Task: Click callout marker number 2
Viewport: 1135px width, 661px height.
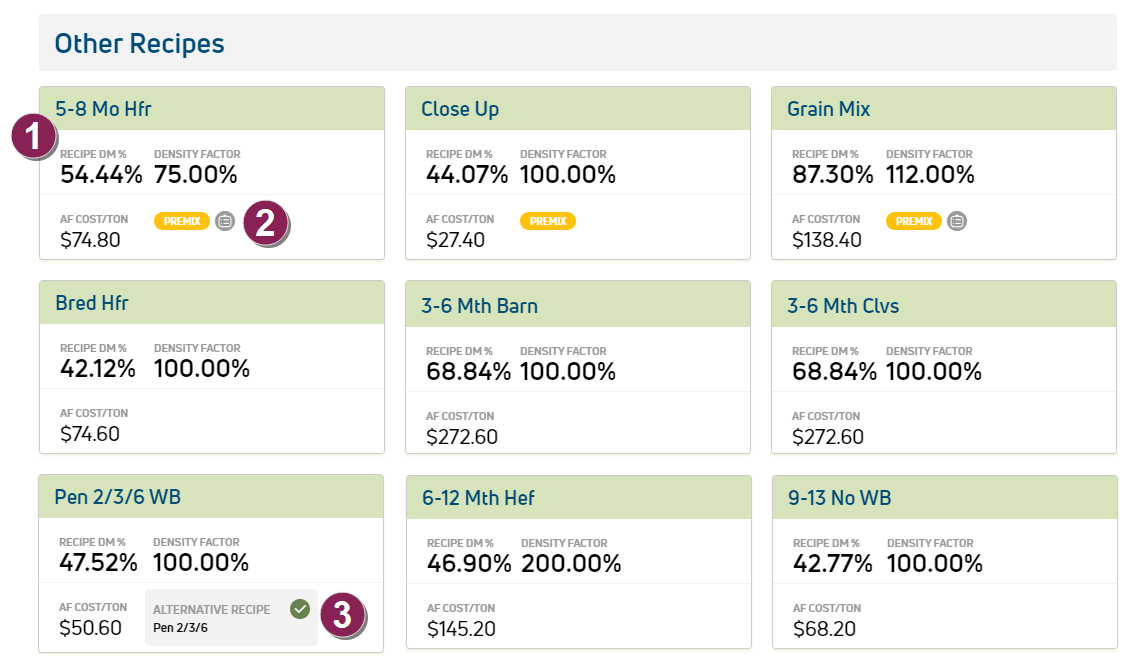Action: tap(265, 223)
